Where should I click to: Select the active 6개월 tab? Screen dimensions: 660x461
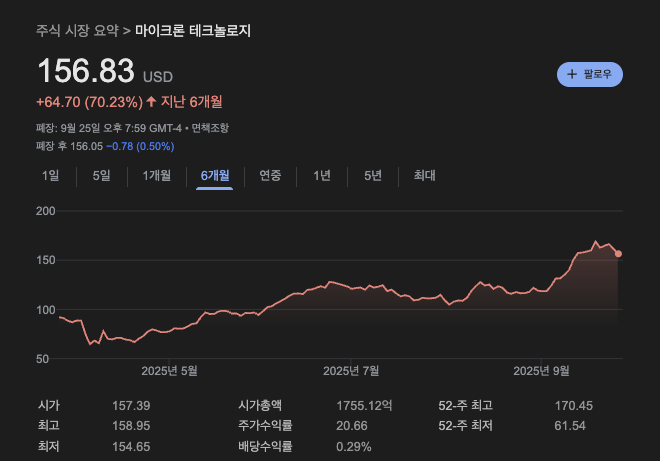click(x=215, y=176)
